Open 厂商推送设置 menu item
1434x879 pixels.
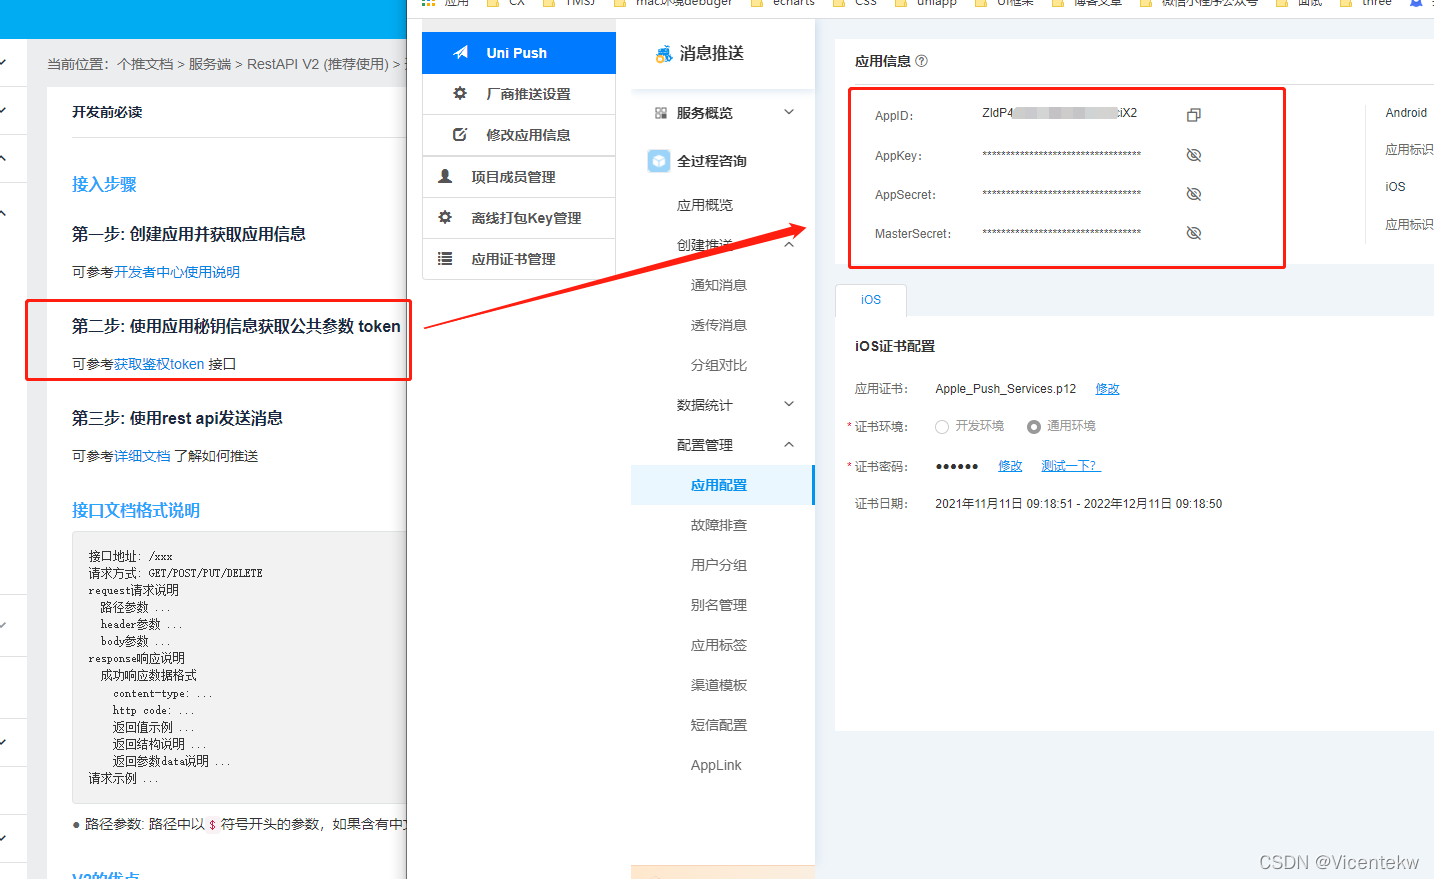coord(519,94)
